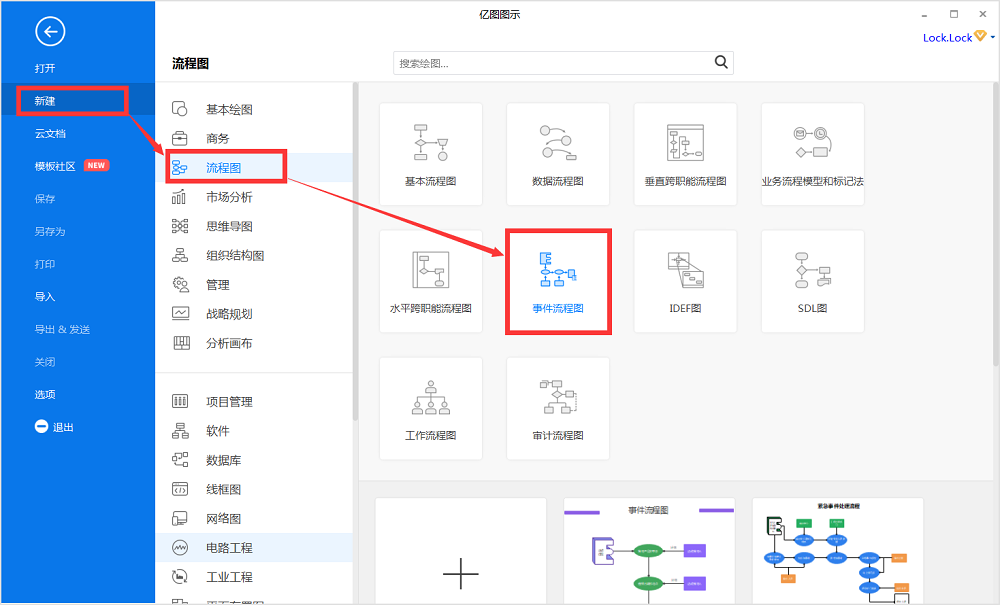Click the 商务 briefcase icon
Screen dimensions: 1000x605
coord(180,138)
